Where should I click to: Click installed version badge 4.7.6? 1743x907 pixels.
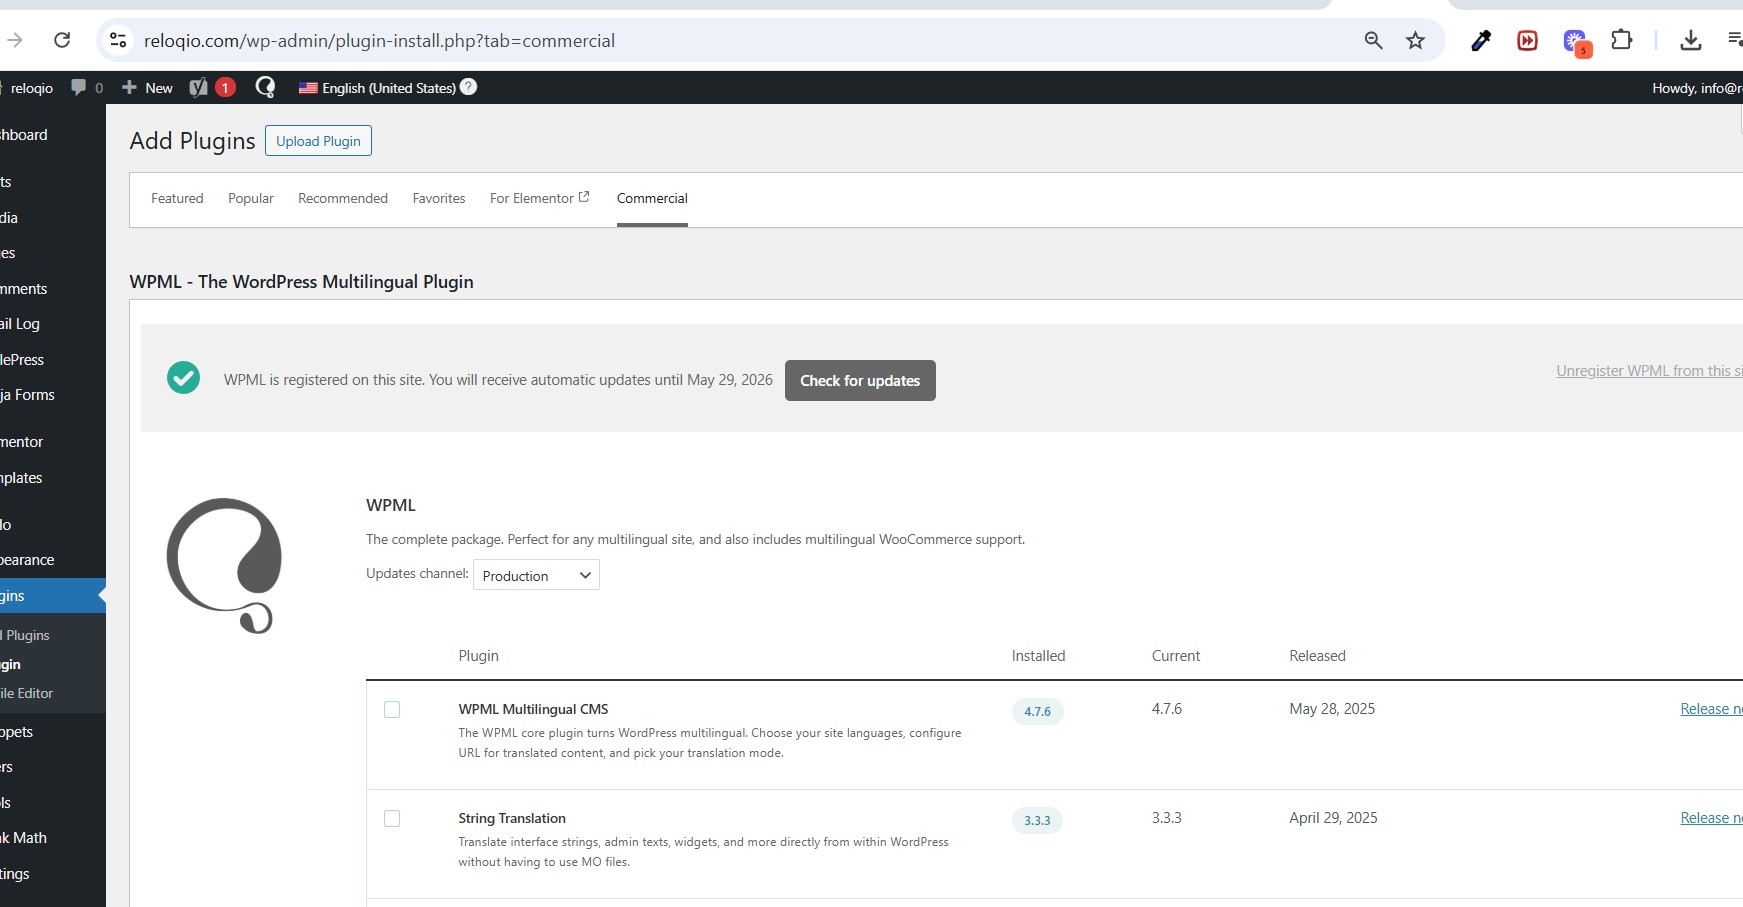coord(1037,711)
